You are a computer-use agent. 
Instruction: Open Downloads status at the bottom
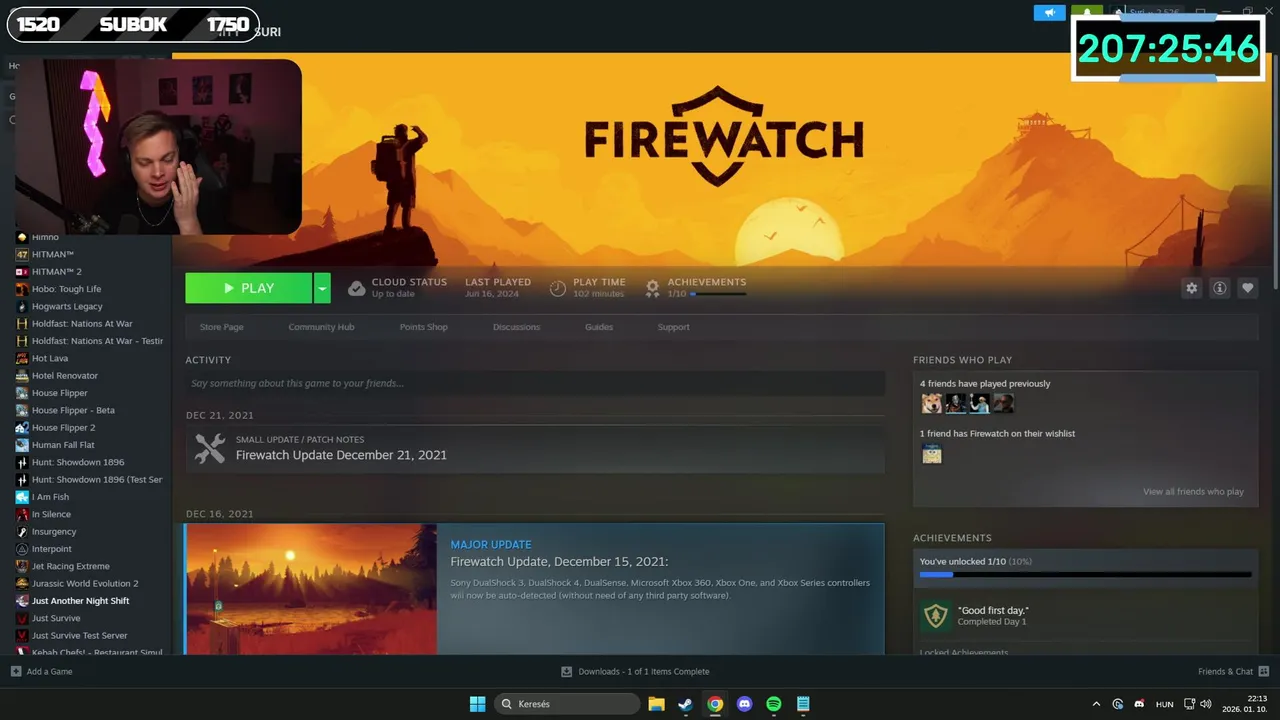click(635, 672)
